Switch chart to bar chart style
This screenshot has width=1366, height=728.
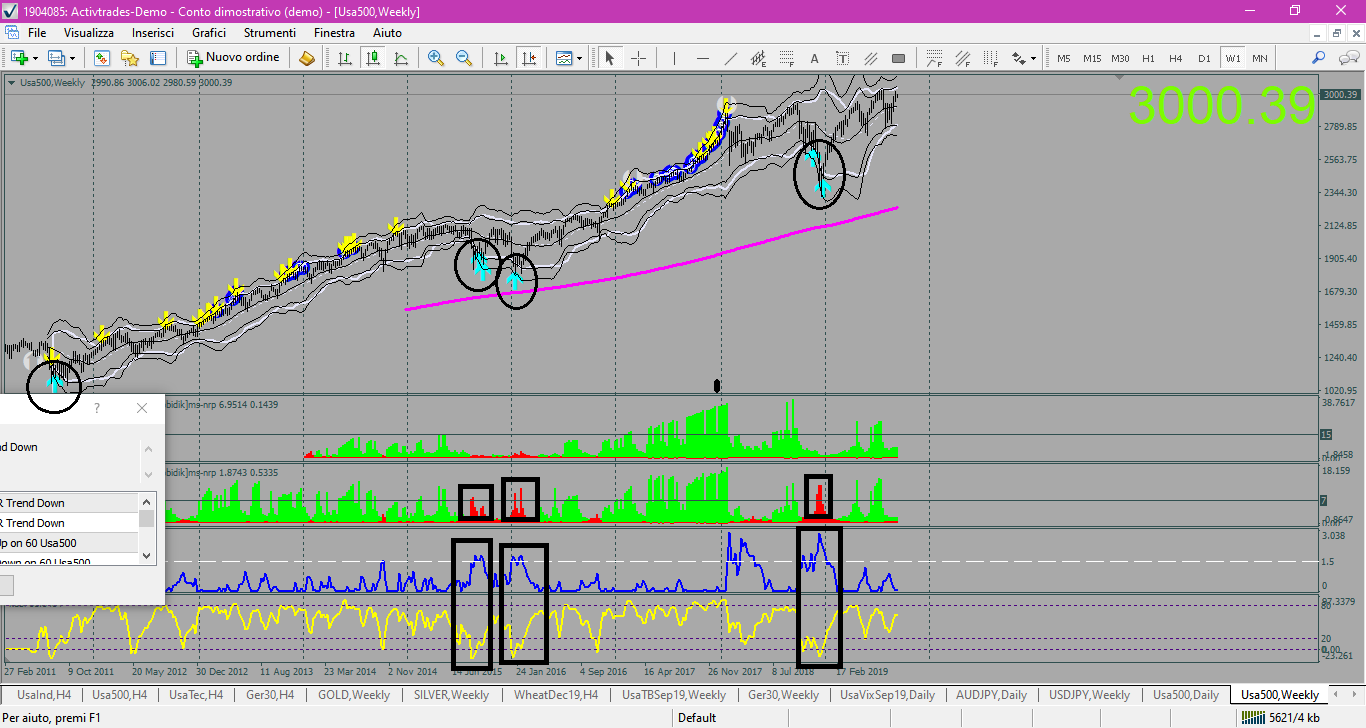[345, 58]
